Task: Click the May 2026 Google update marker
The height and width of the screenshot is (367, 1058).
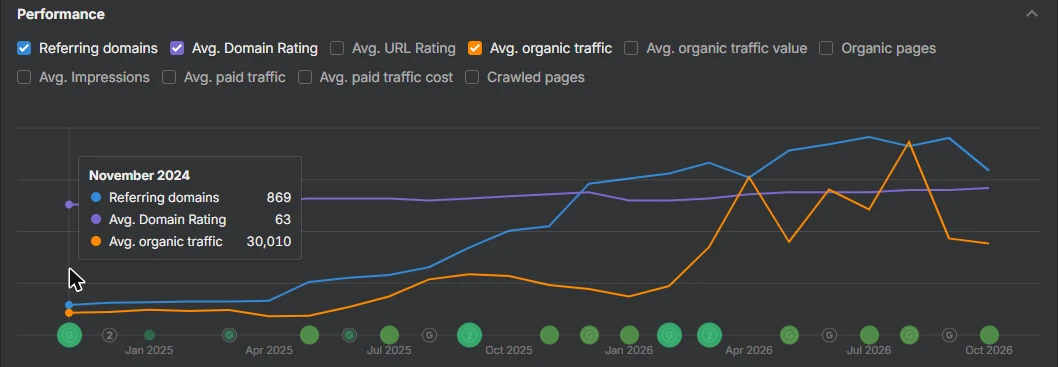Action: pyautogui.click(x=789, y=335)
